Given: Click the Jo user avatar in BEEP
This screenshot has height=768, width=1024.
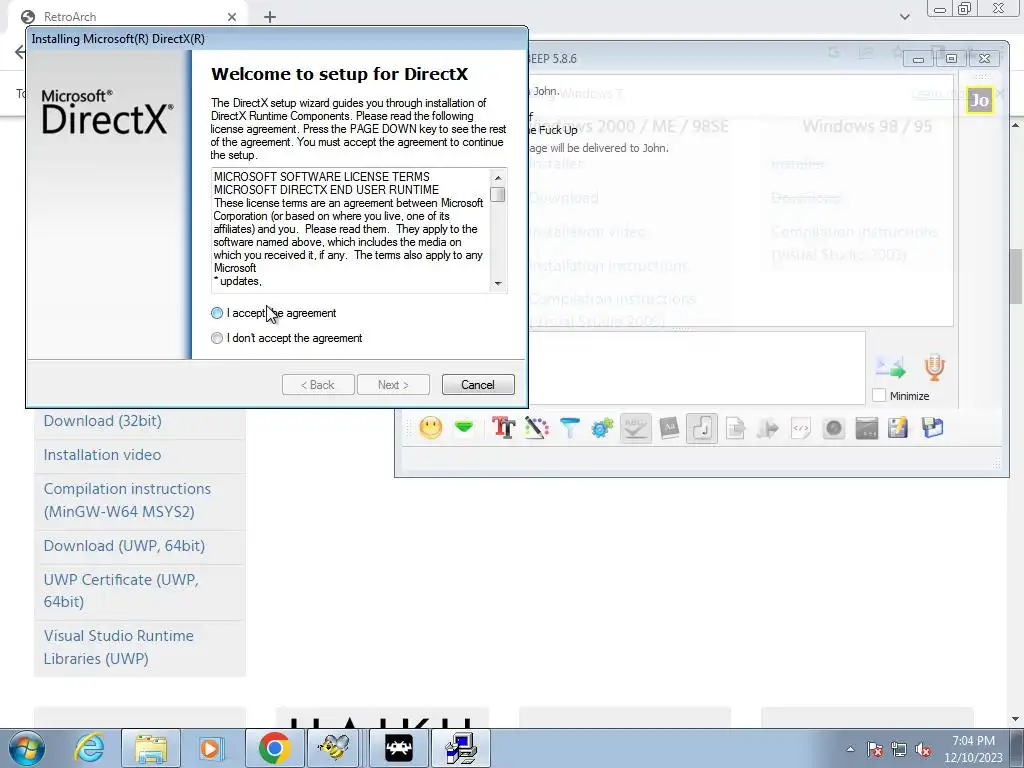Looking at the screenshot, I should point(980,100).
